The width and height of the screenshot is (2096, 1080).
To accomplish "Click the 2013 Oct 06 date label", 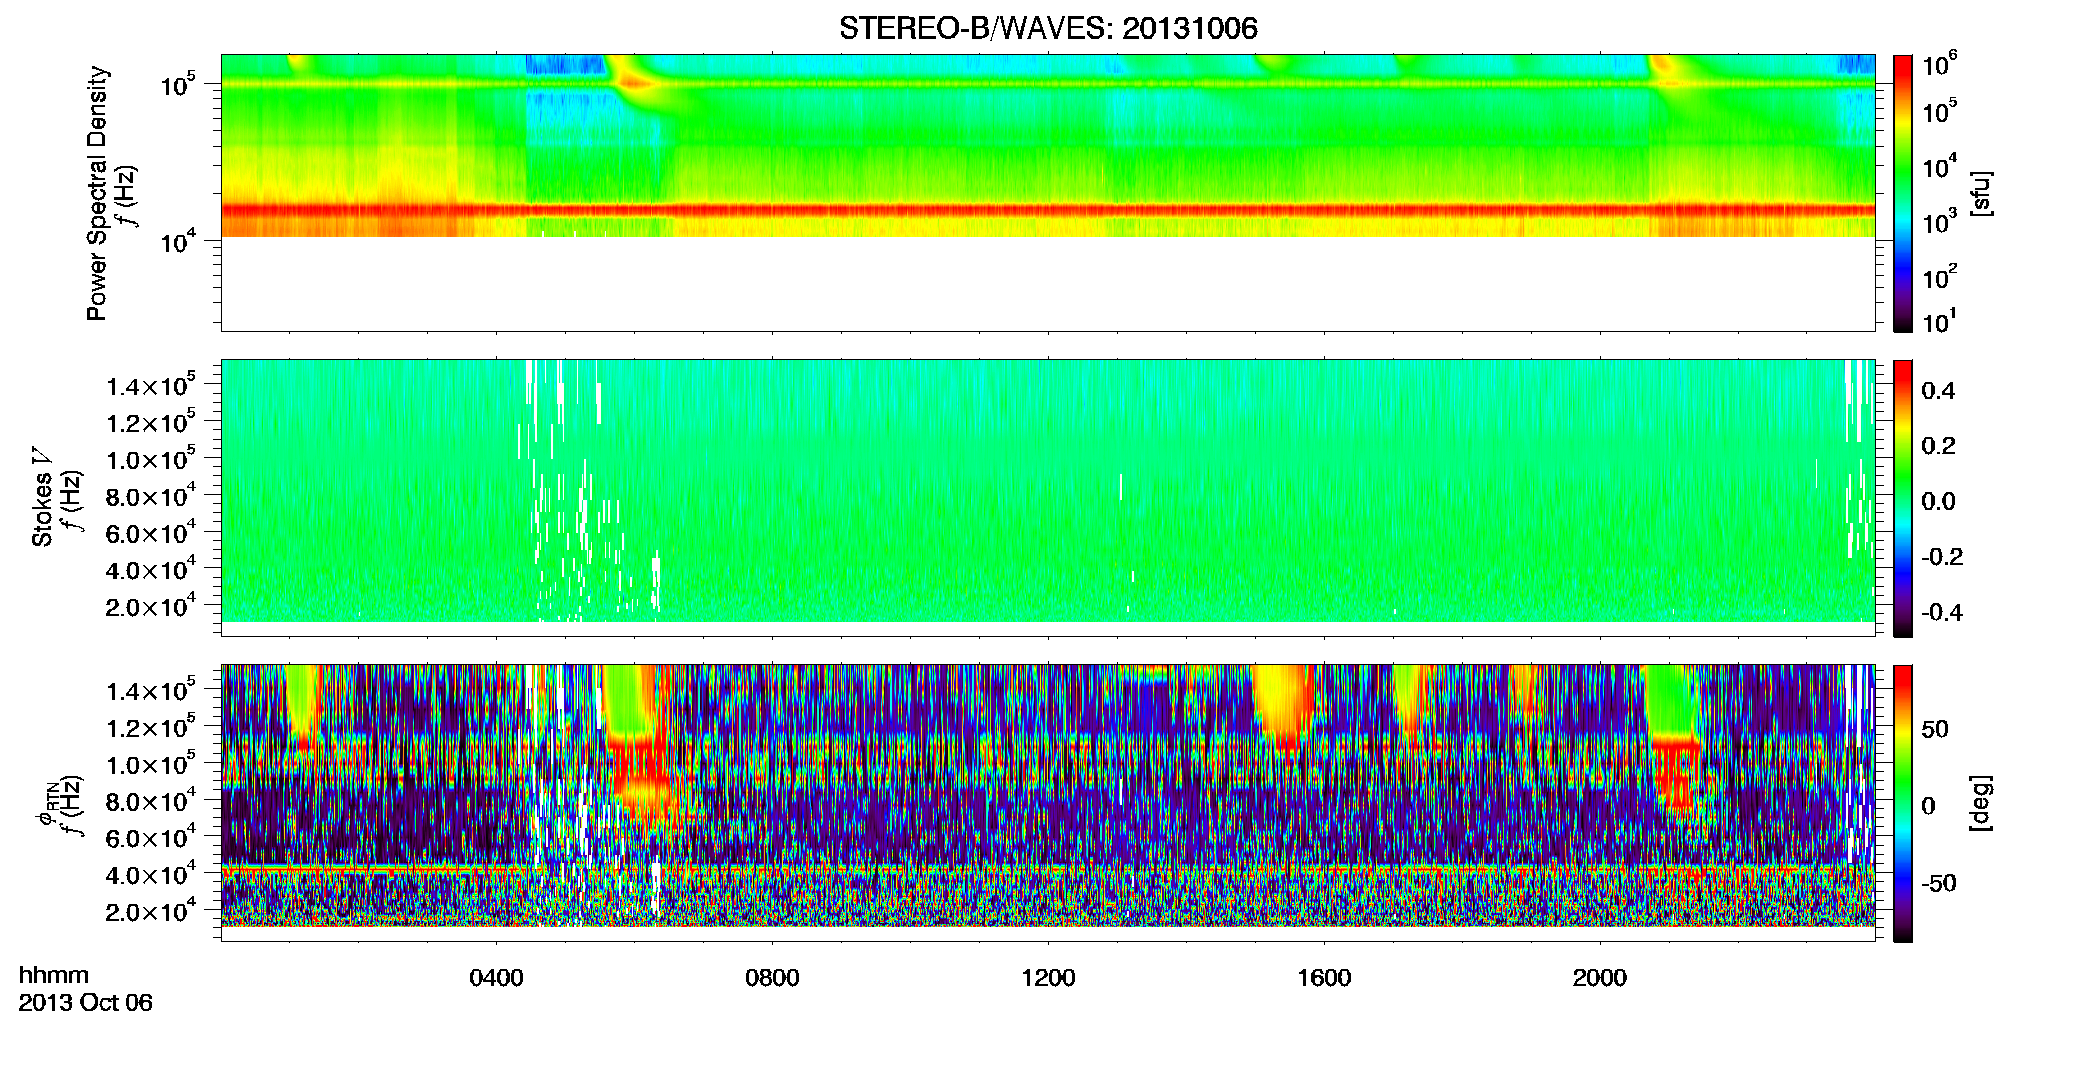I will coord(86,1003).
